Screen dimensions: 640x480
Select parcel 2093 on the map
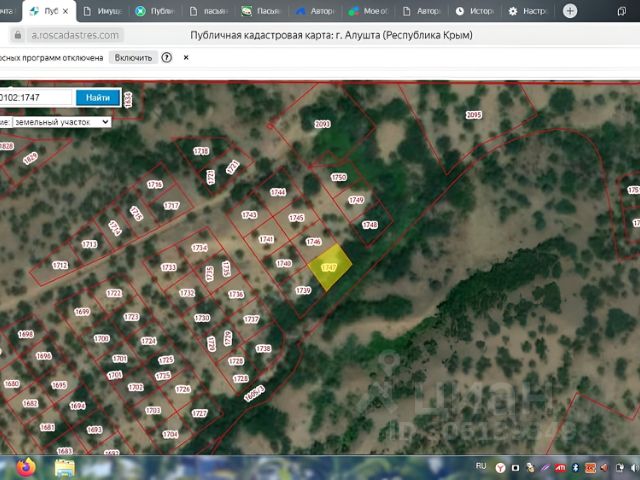click(x=322, y=124)
